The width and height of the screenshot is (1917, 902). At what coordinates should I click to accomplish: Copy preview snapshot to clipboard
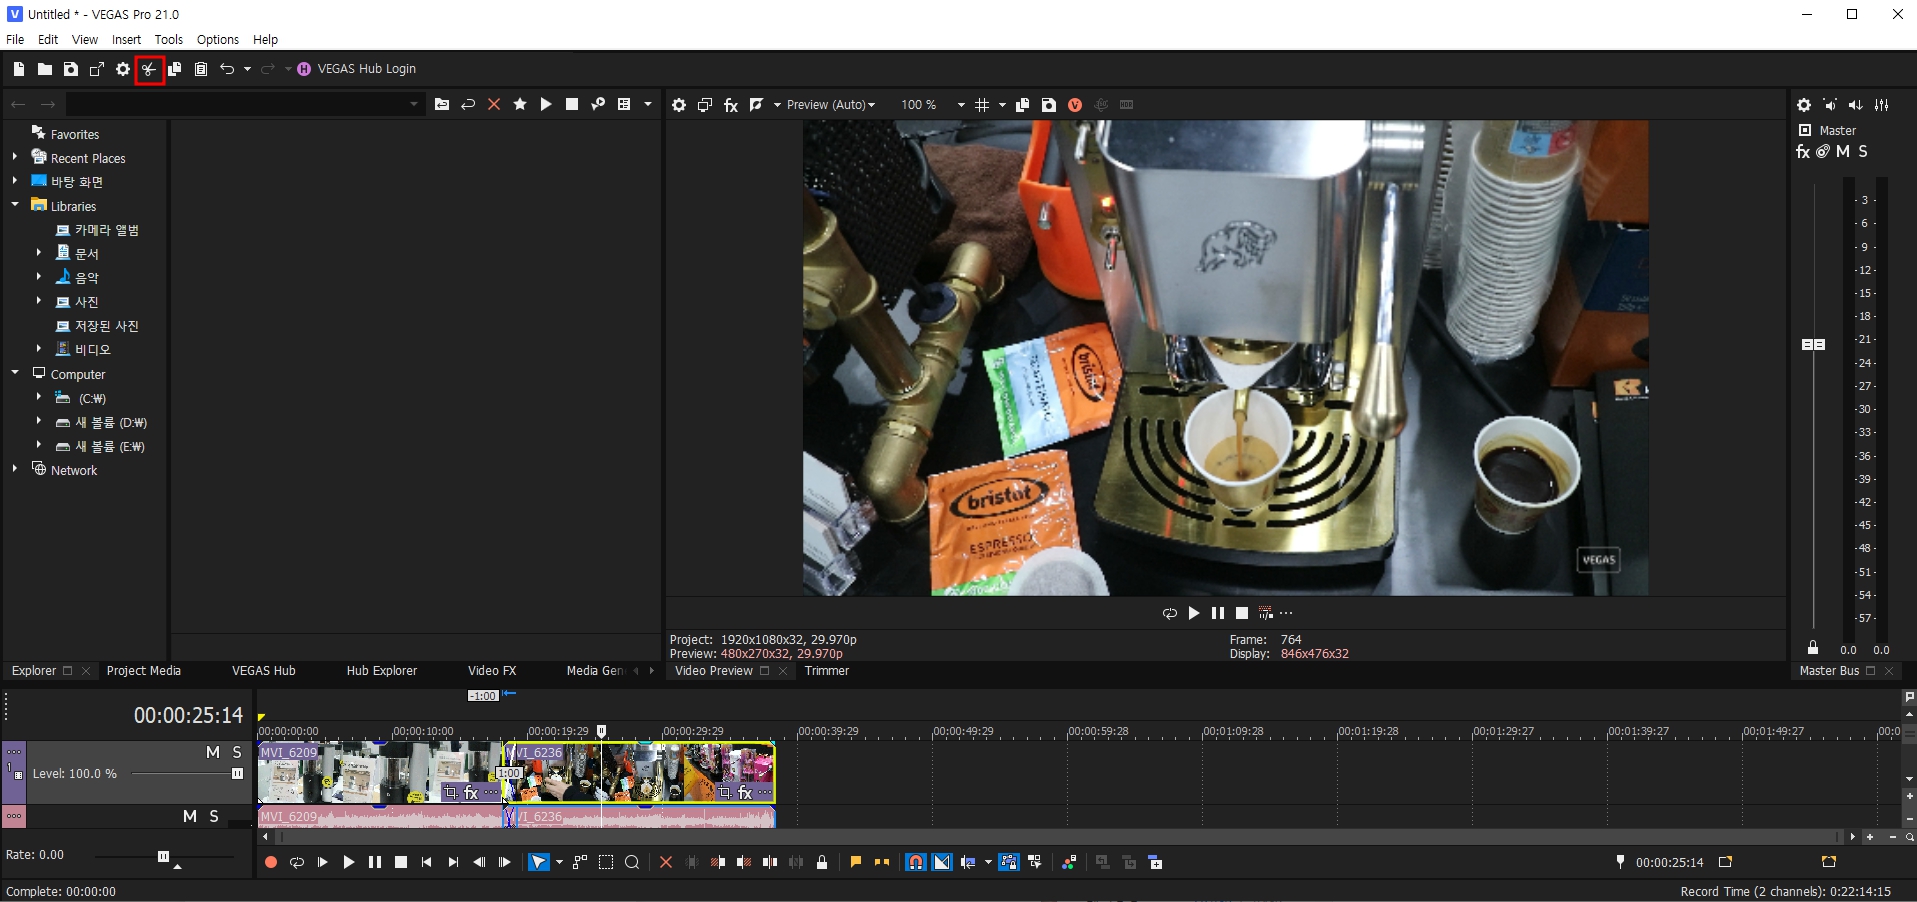pos(1023,105)
